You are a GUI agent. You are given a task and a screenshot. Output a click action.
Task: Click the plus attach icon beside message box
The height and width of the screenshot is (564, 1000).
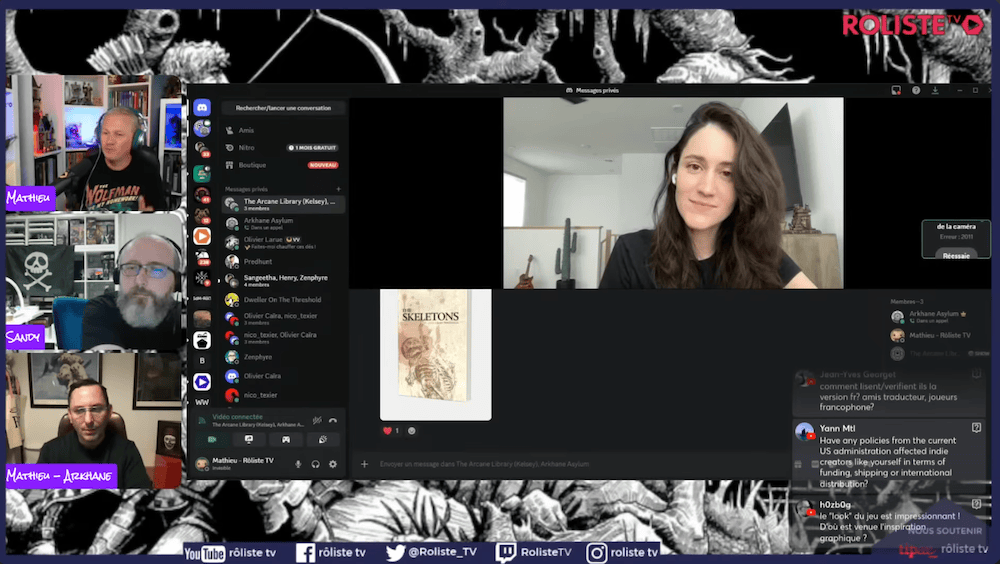click(x=364, y=464)
